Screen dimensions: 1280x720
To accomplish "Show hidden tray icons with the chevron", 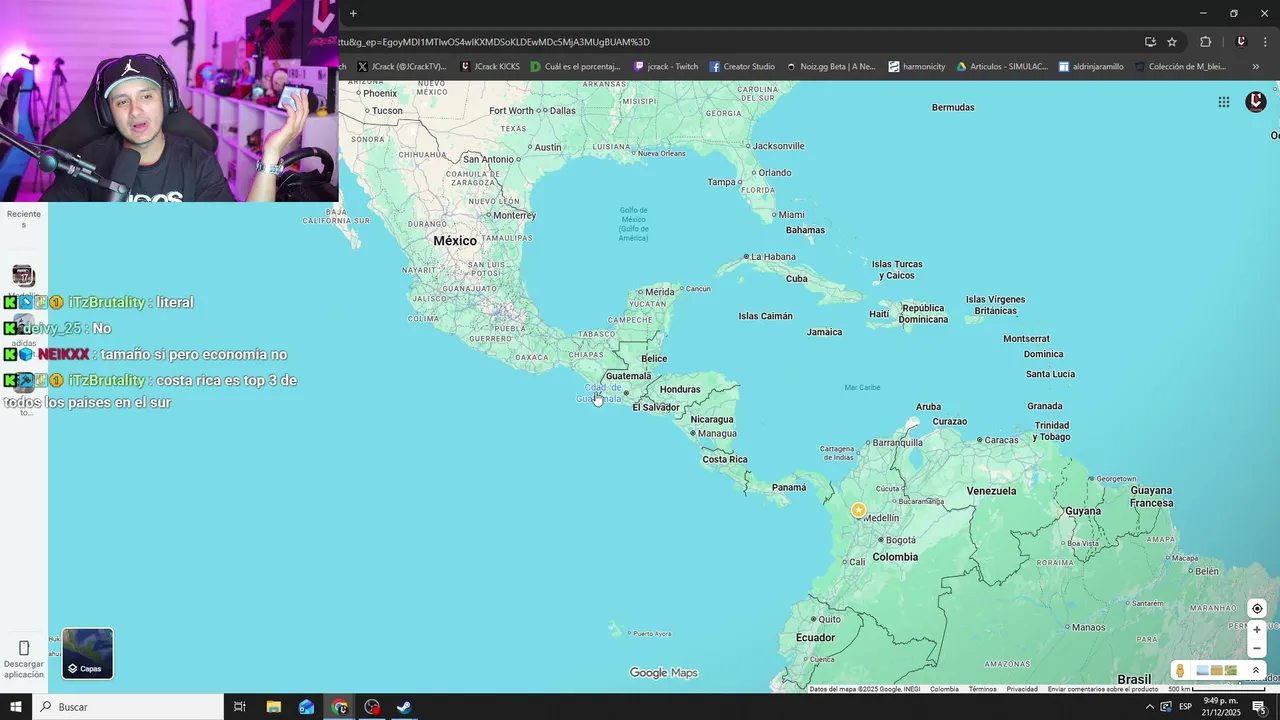I will tap(1148, 707).
